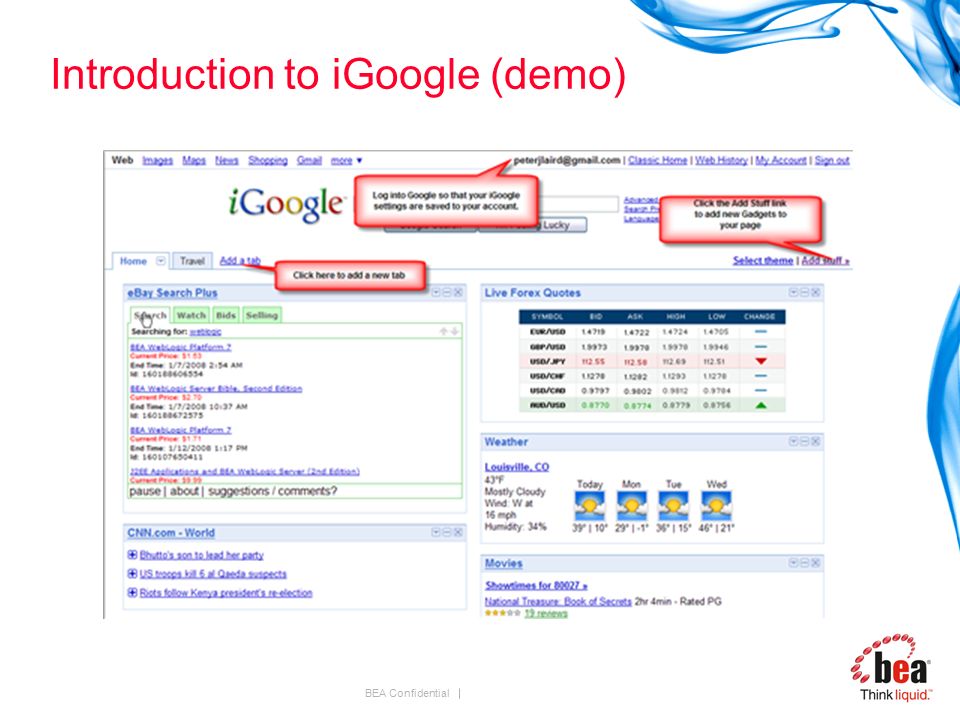
Task: Click Mon weather forecast icon
Action: click(631, 506)
